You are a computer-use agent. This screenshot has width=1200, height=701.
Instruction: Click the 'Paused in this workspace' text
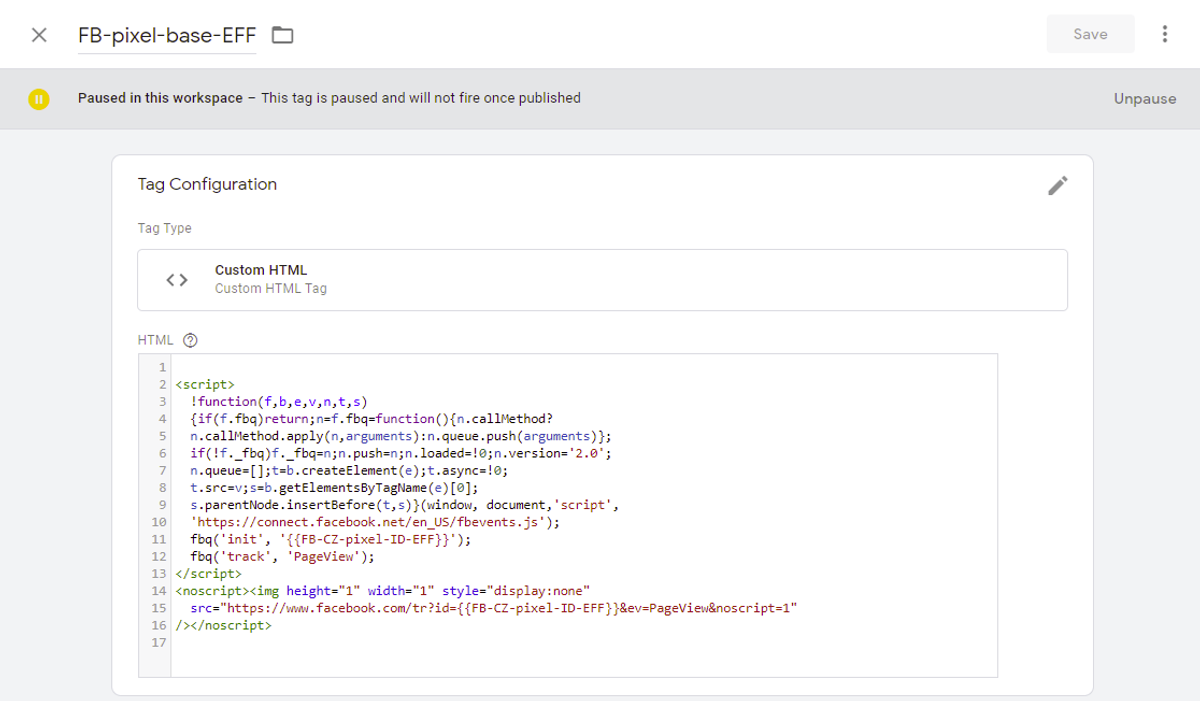pyautogui.click(x=160, y=98)
